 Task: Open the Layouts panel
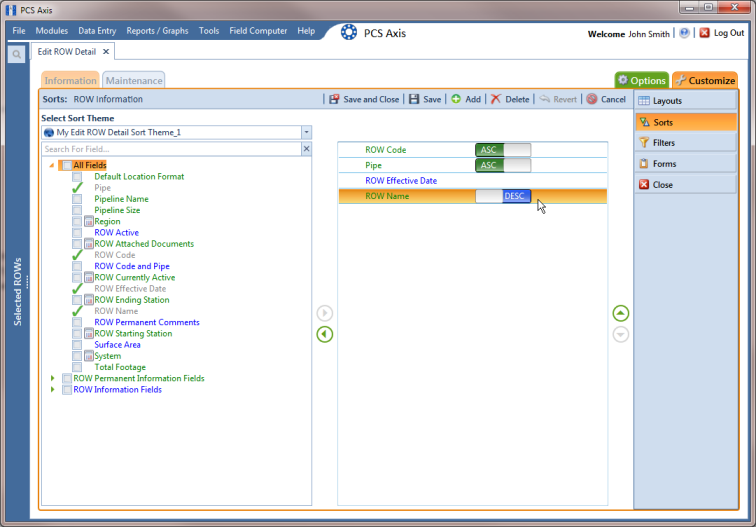click(x=686, y=101)
